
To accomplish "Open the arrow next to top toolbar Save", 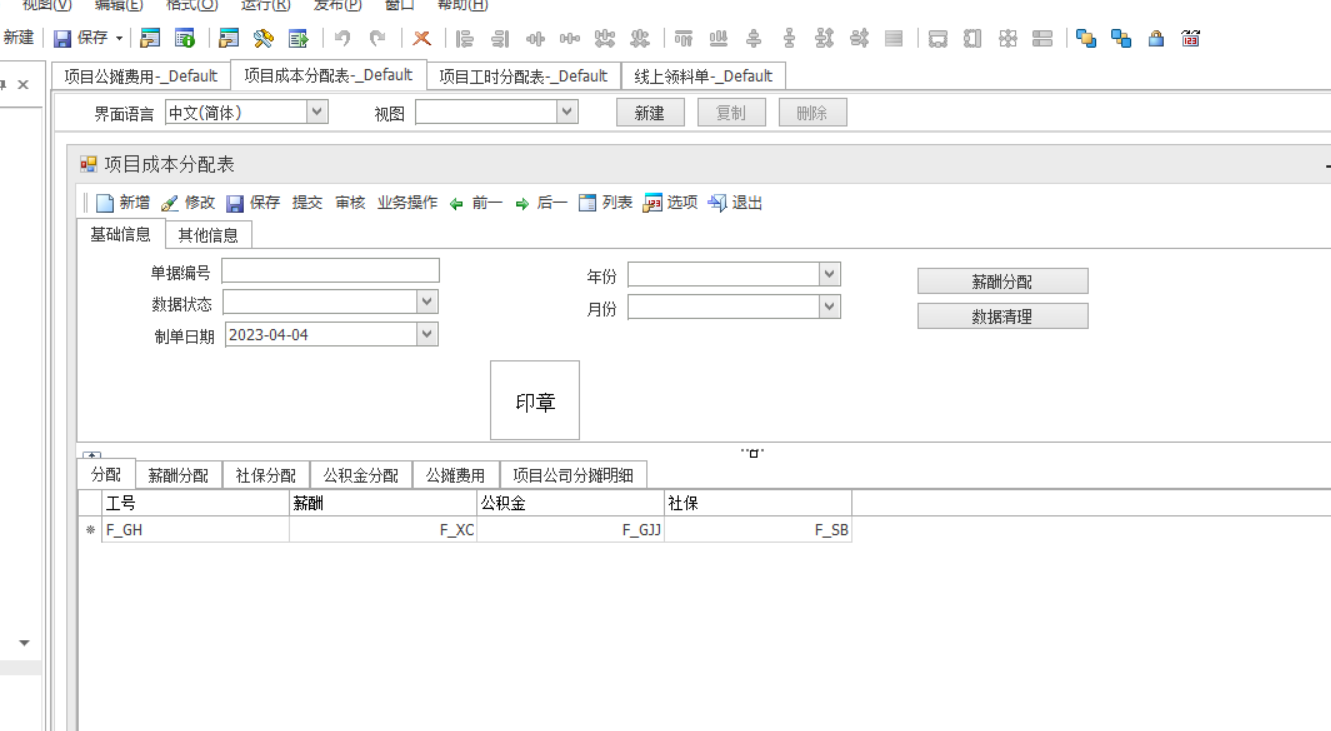I will 119,39.
